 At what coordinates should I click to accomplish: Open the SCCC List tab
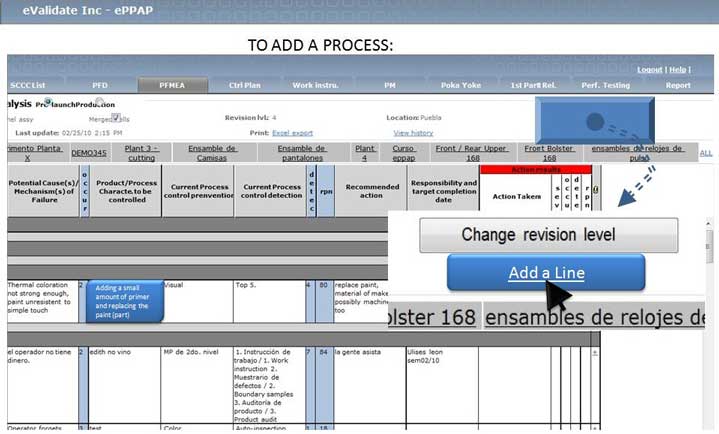coord(28,85)
